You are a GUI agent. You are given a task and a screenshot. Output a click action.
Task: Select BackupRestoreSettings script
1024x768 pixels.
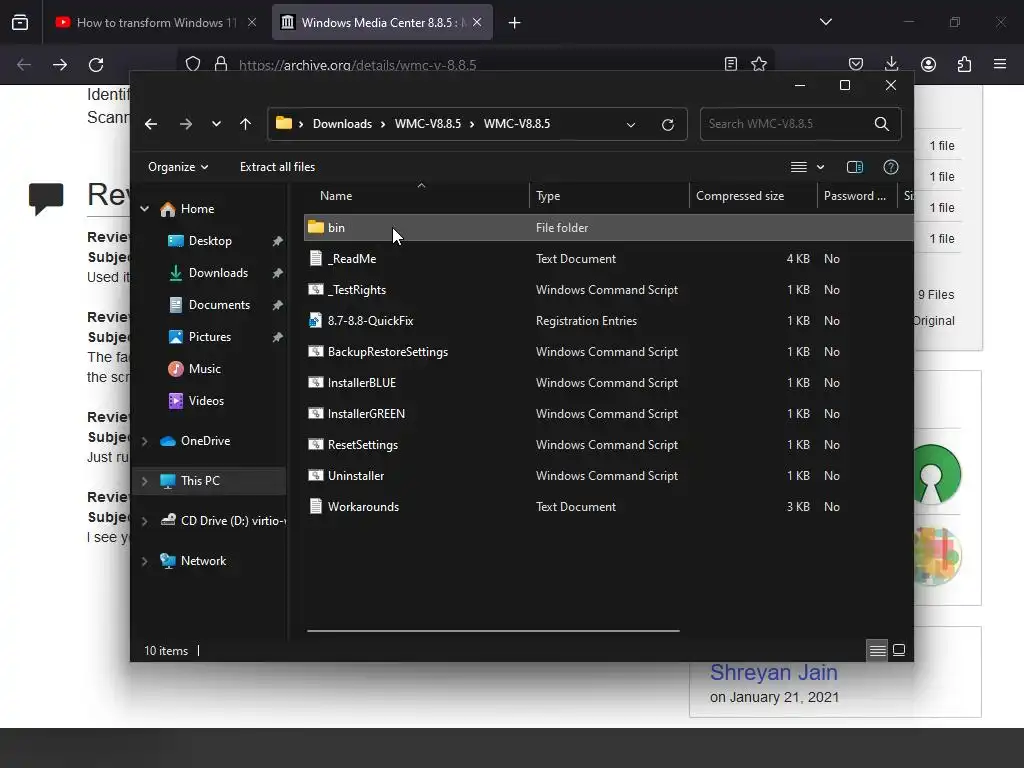(x=609, y=352)
